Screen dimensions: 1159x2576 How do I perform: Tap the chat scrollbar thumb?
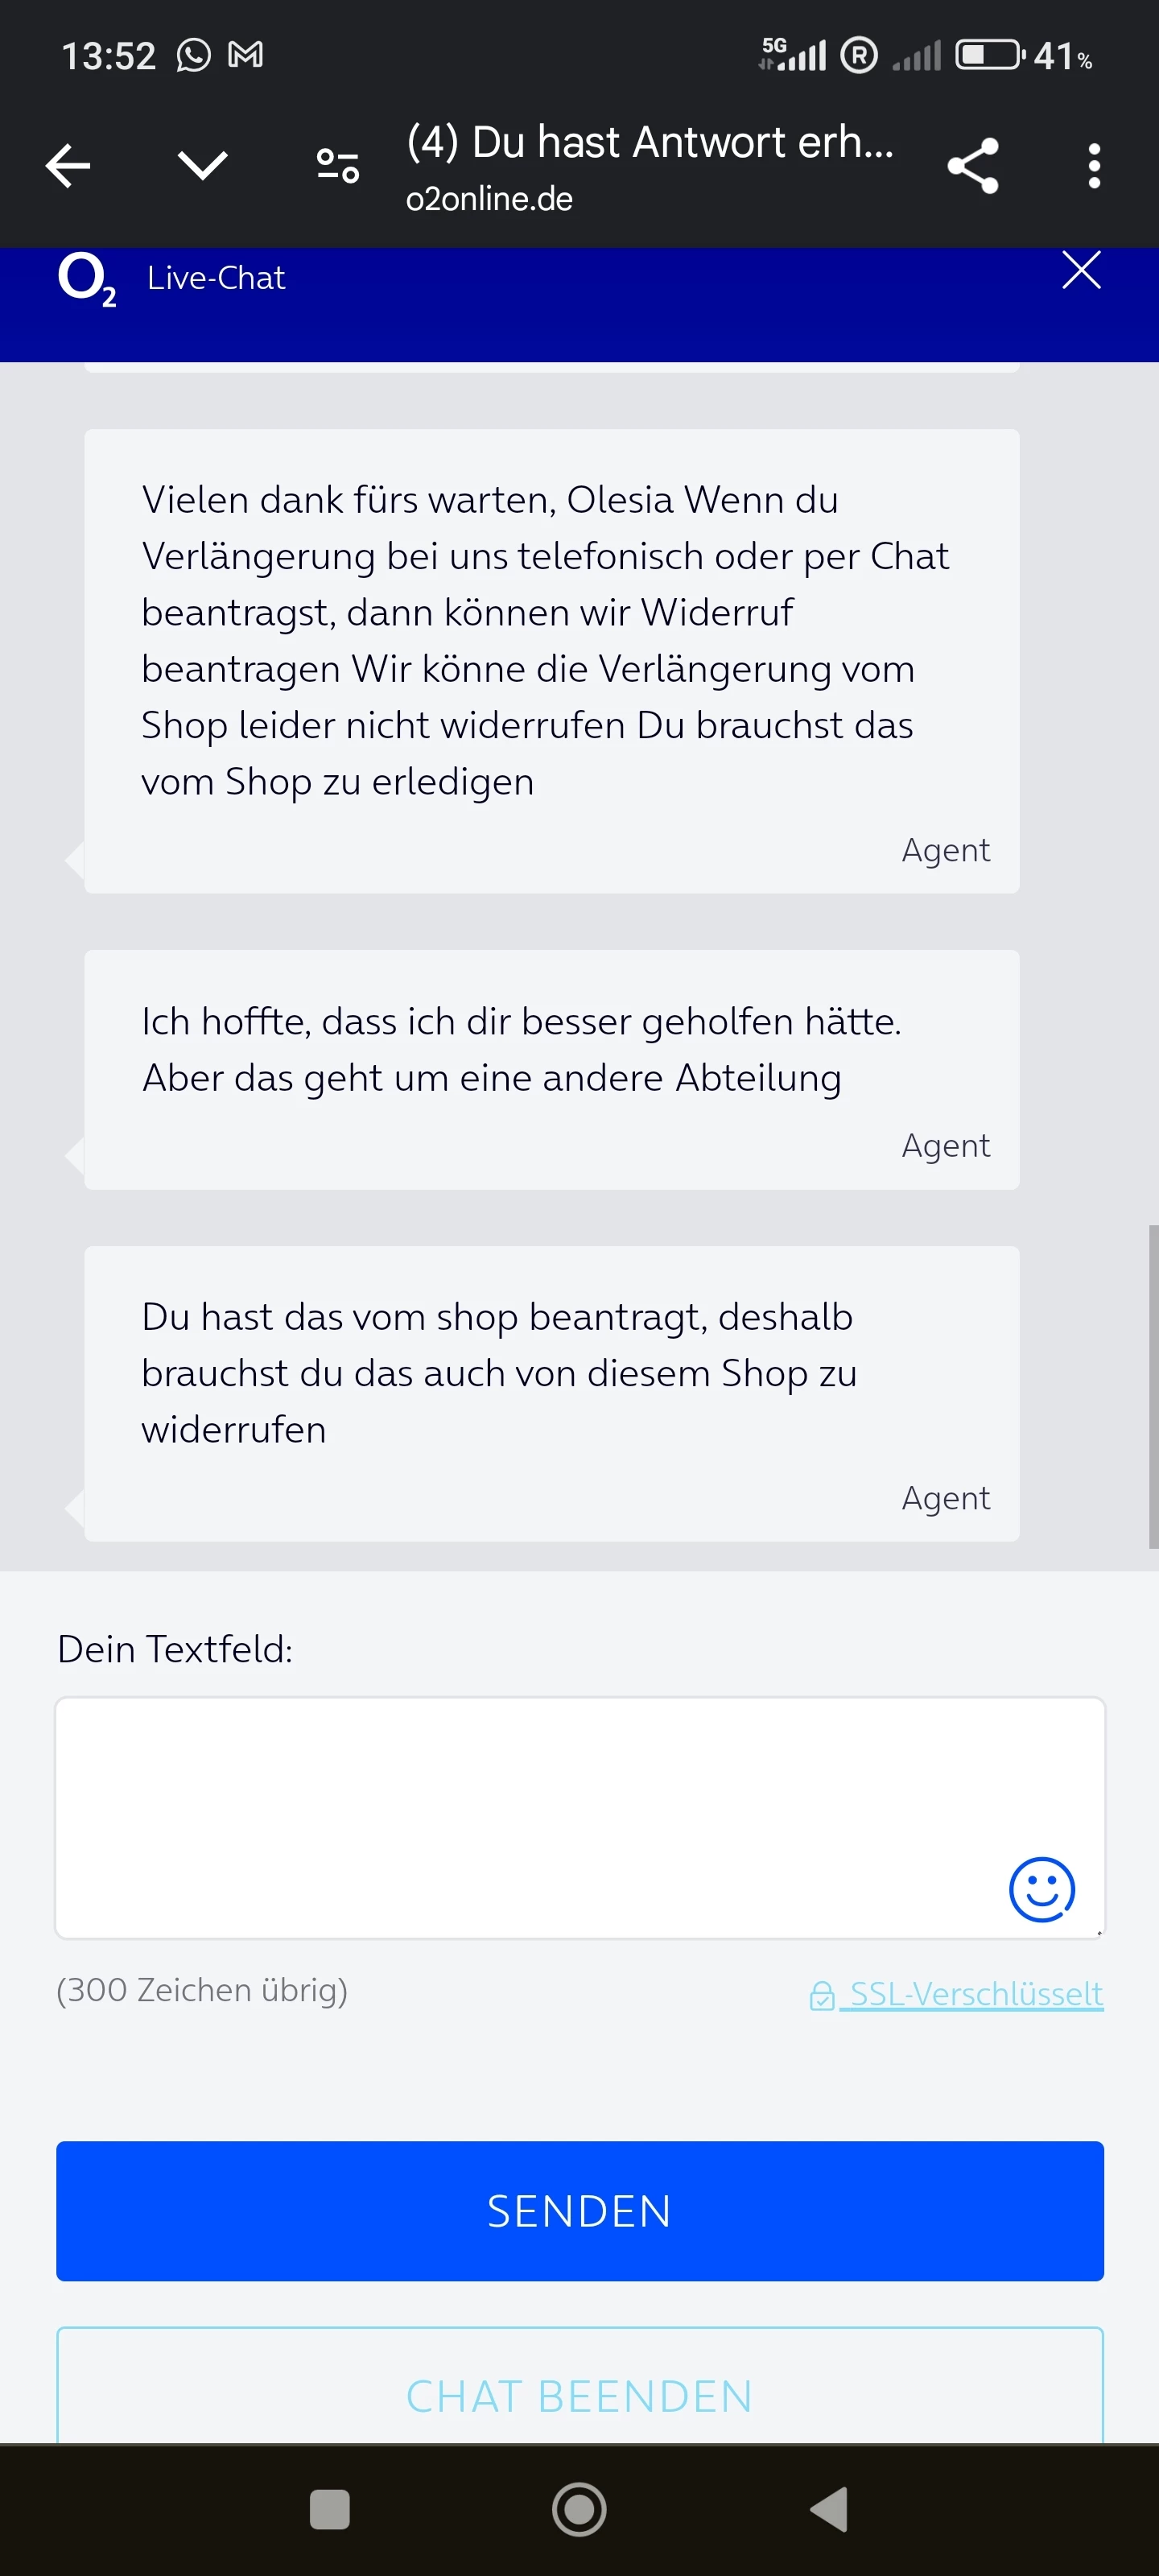1153,1386
